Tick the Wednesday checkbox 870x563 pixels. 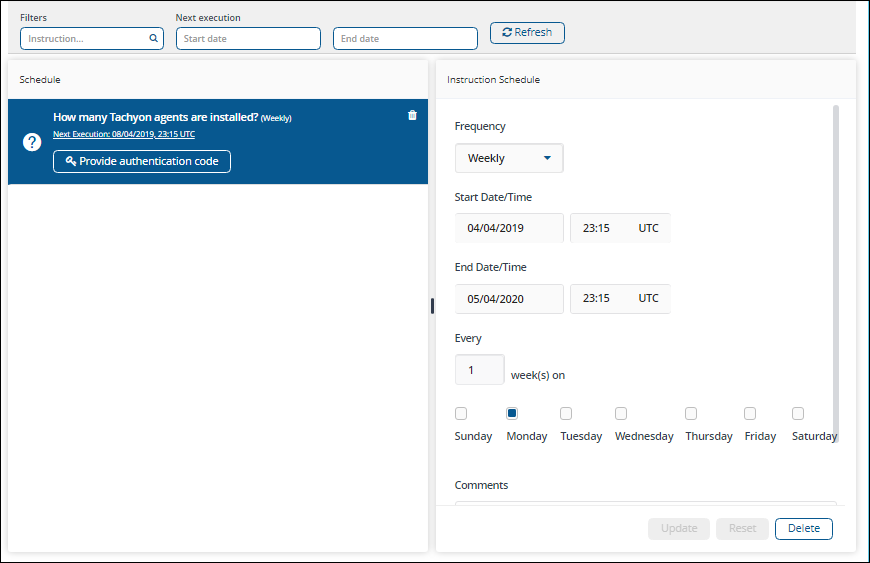click(621, 413)
